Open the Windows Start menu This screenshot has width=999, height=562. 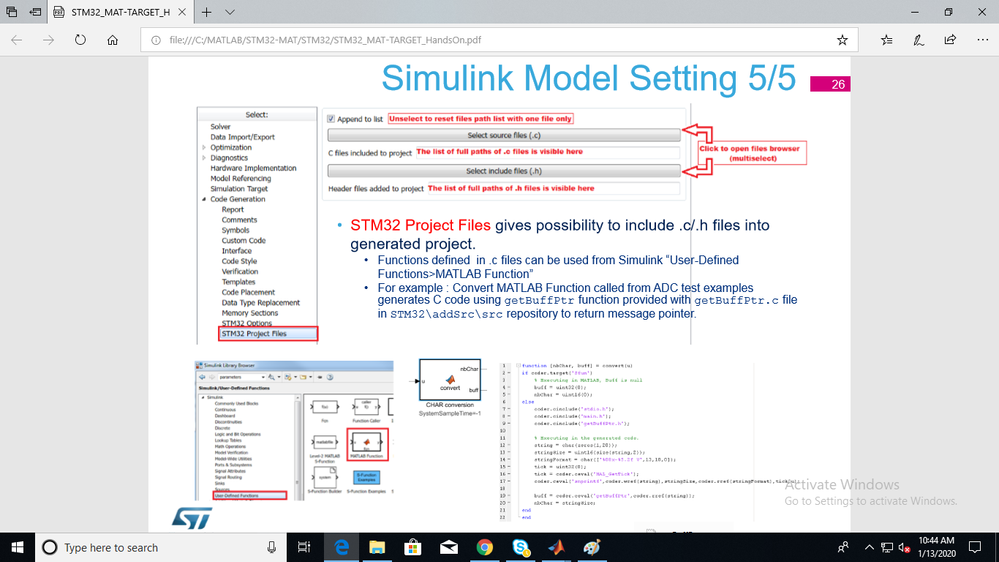point(17,547)
